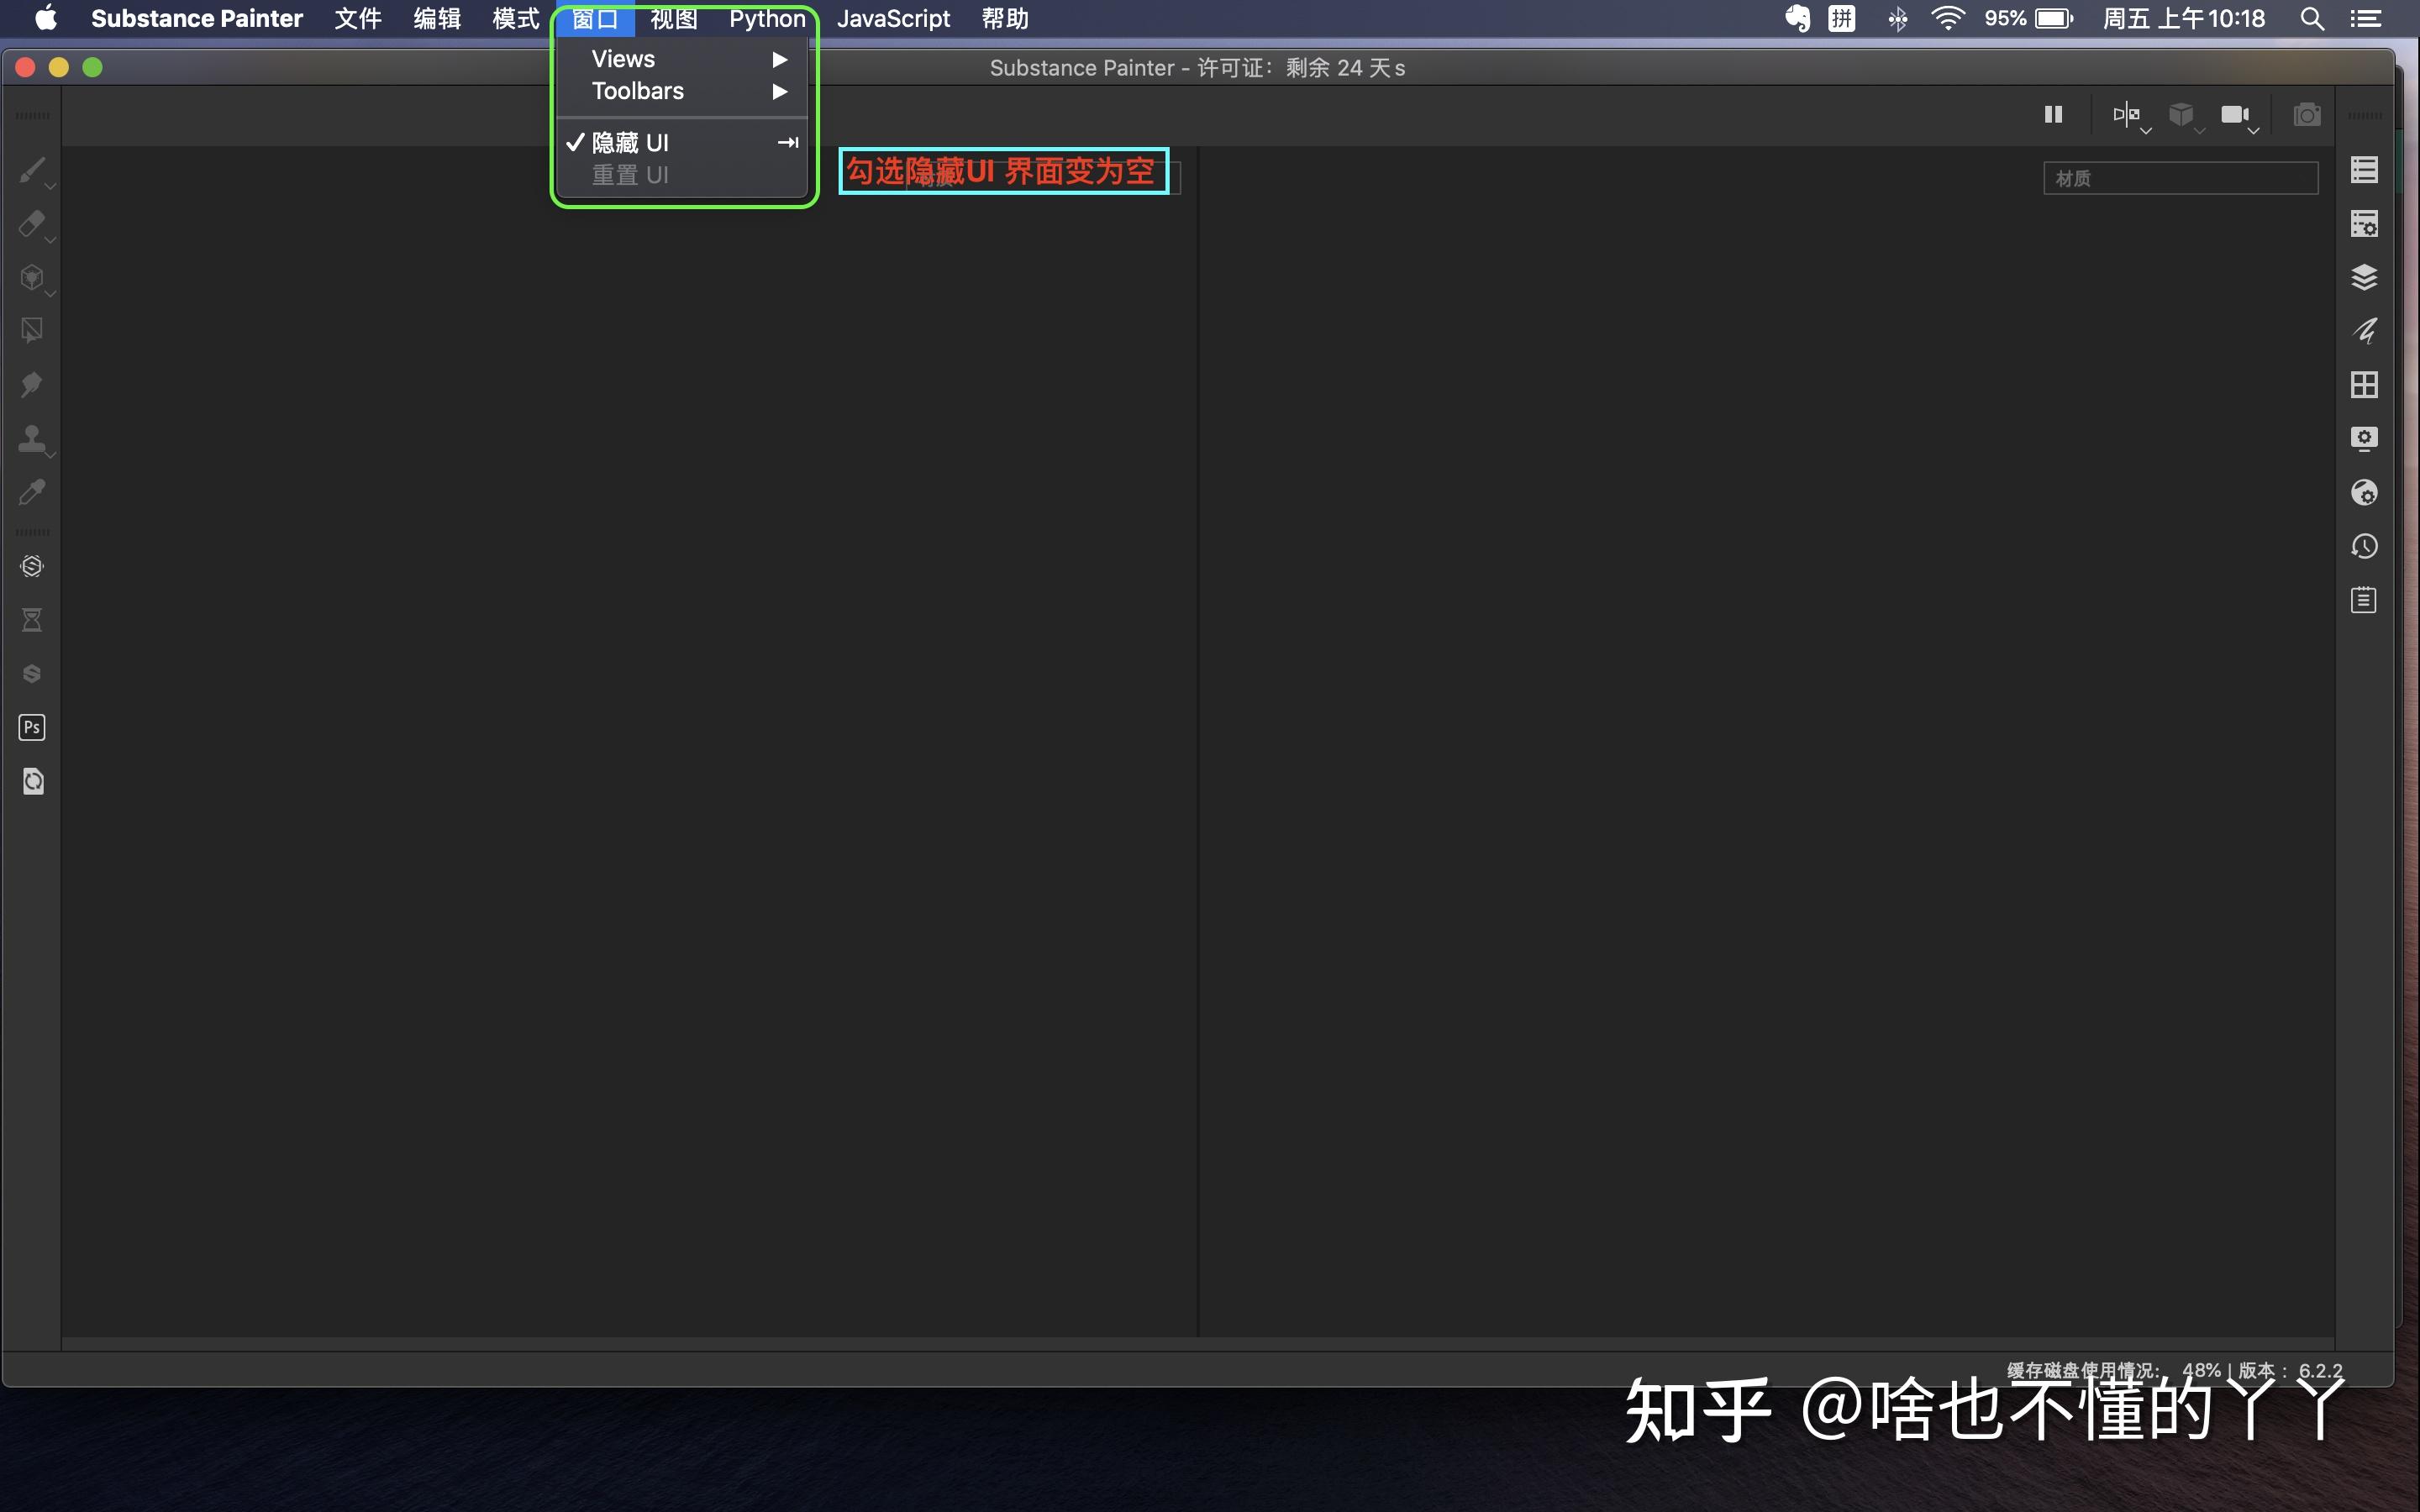Open the Layers panel icon

[2364, 277]
